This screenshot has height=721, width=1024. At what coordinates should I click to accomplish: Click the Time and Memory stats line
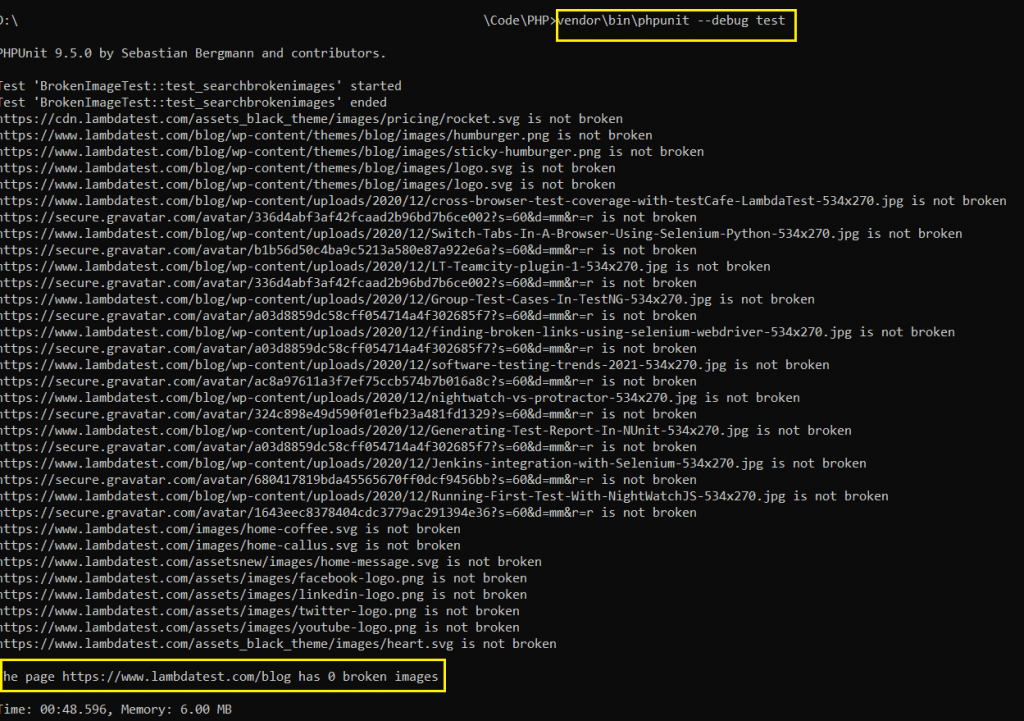click(116, 709)
